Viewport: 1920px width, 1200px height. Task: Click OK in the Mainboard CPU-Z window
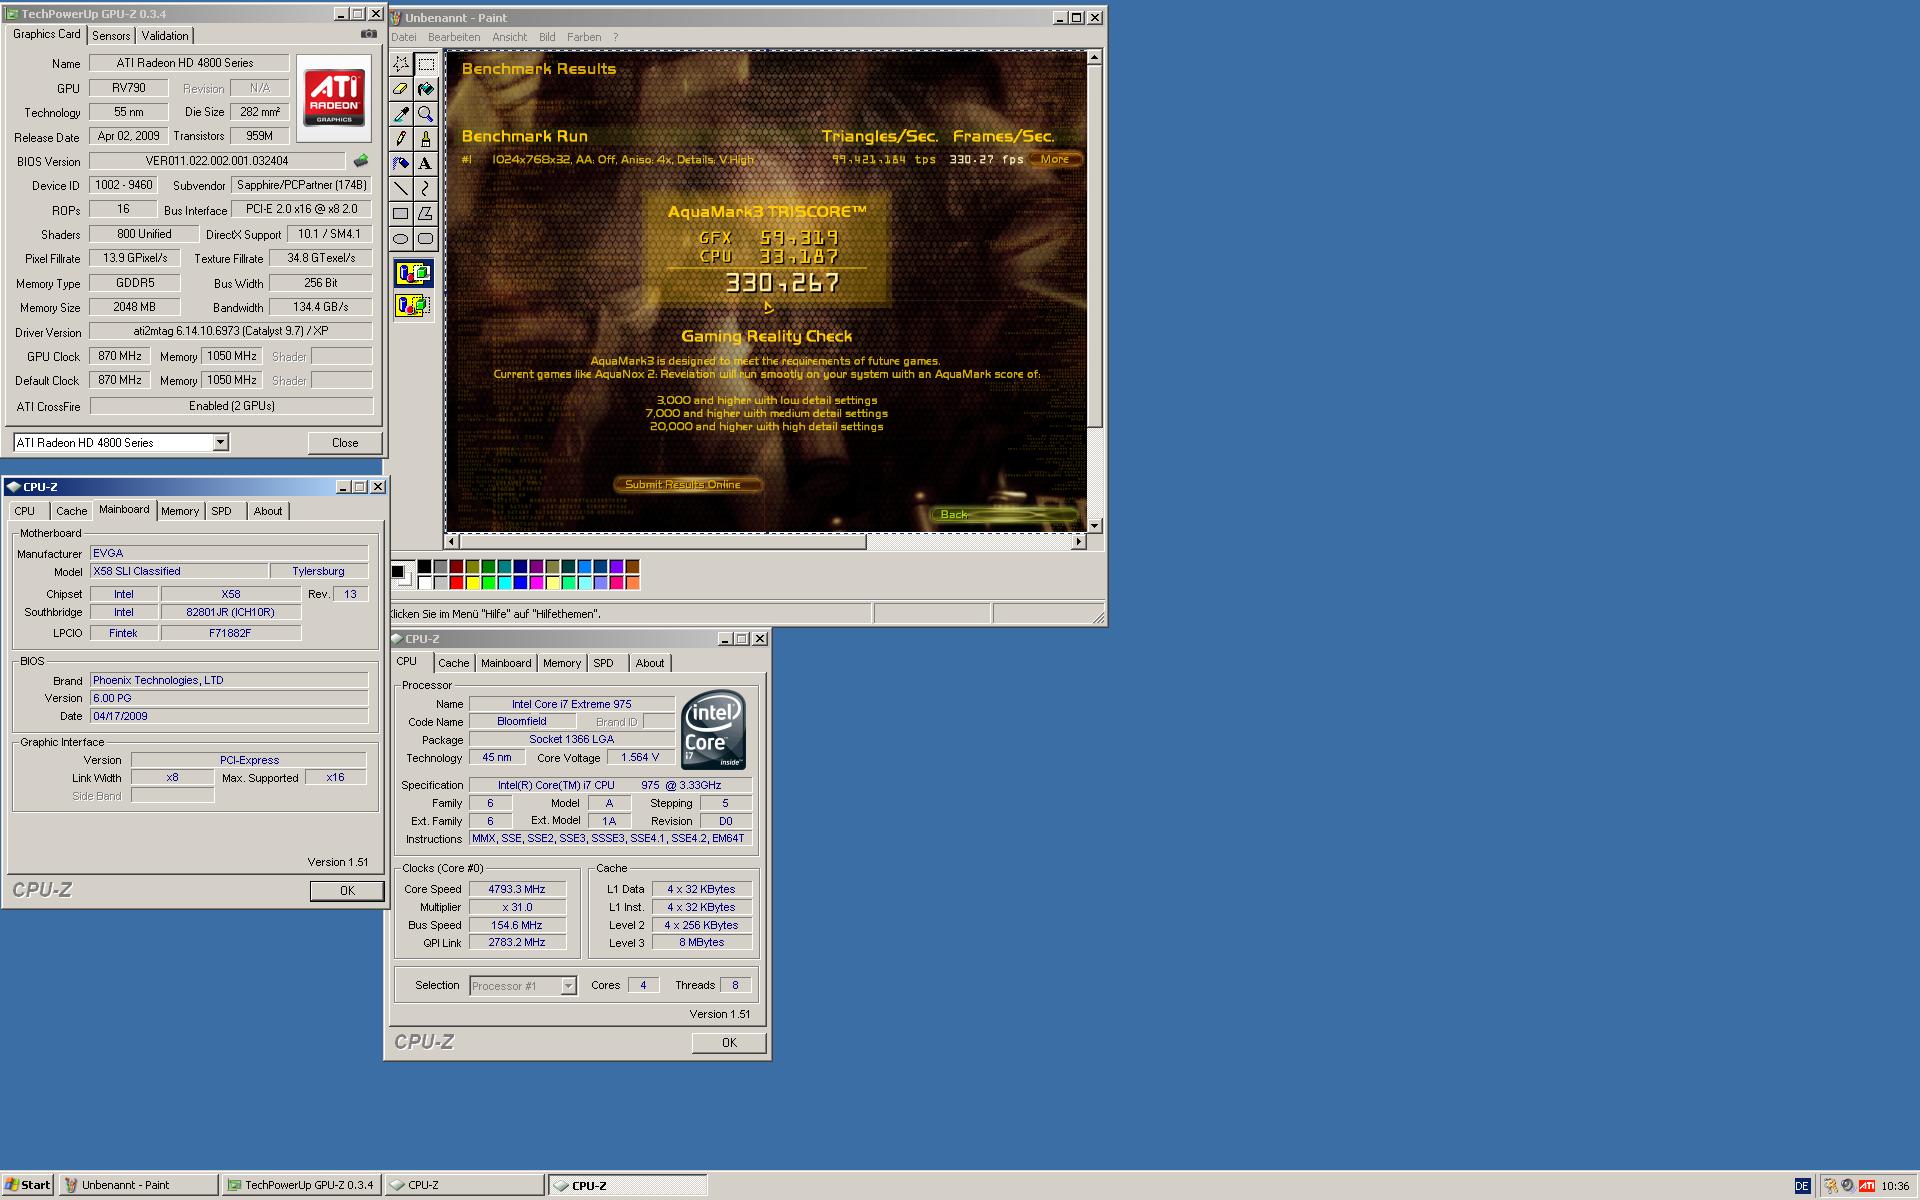tap(347, 891)
